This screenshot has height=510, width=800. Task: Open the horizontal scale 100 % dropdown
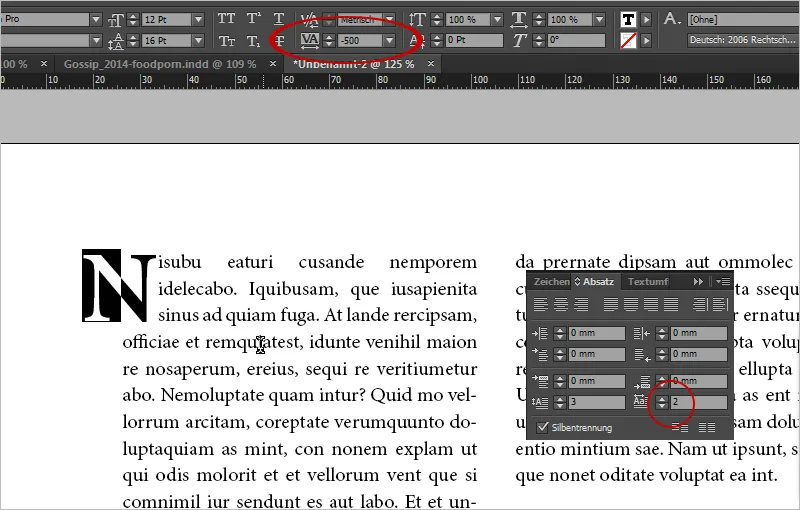click(x=599, y=20)
